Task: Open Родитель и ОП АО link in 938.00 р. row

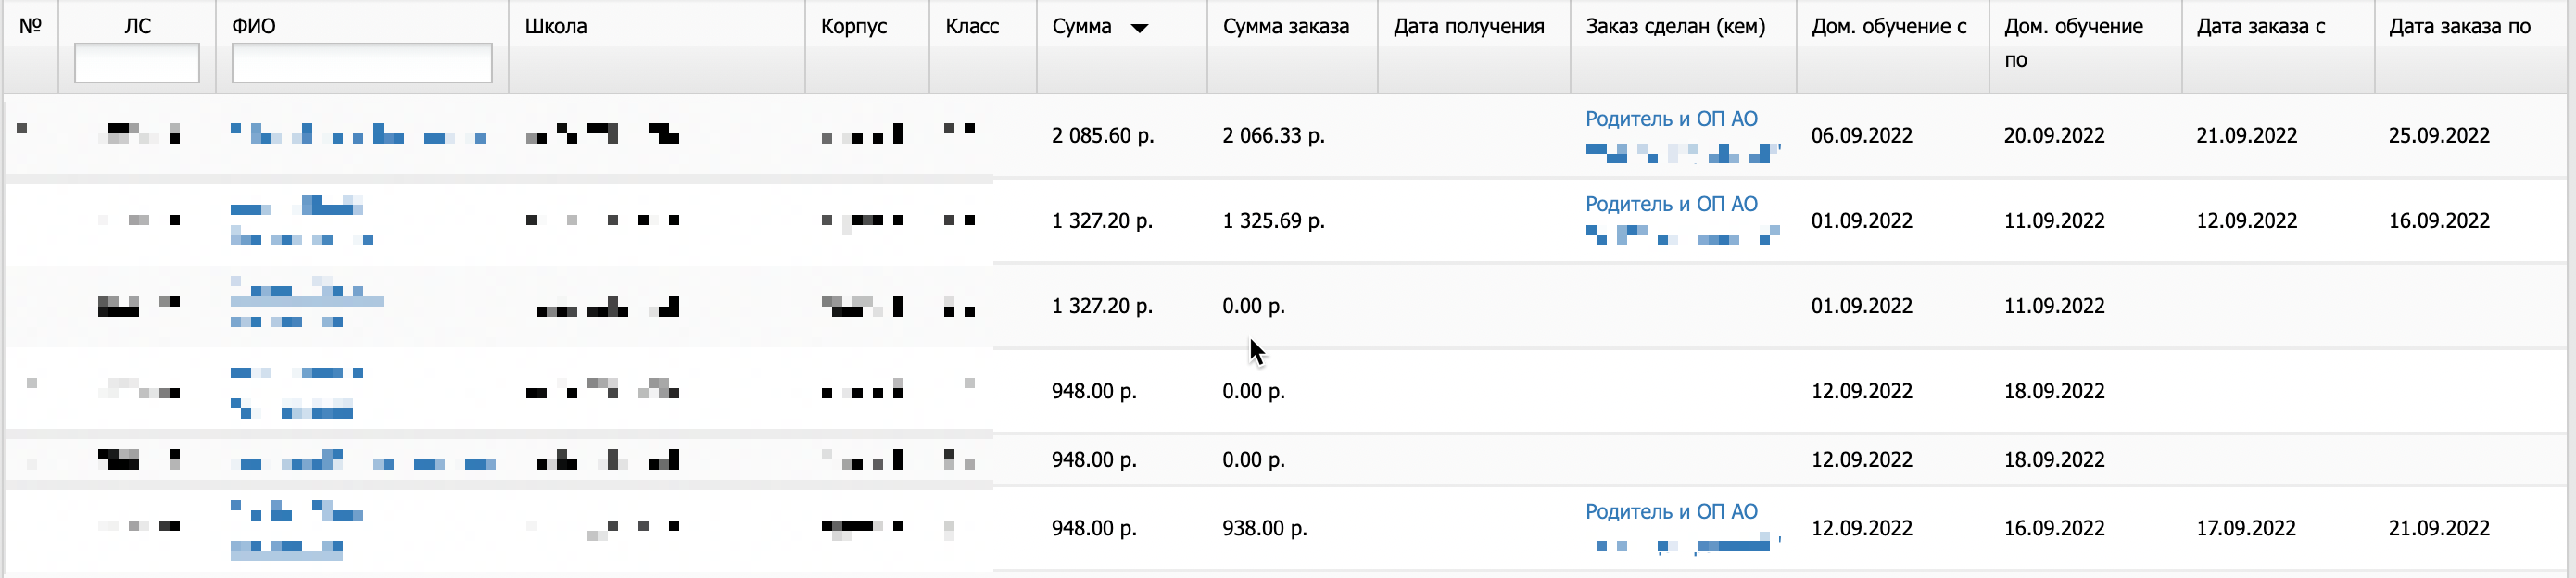Action: click(1671, 512)
